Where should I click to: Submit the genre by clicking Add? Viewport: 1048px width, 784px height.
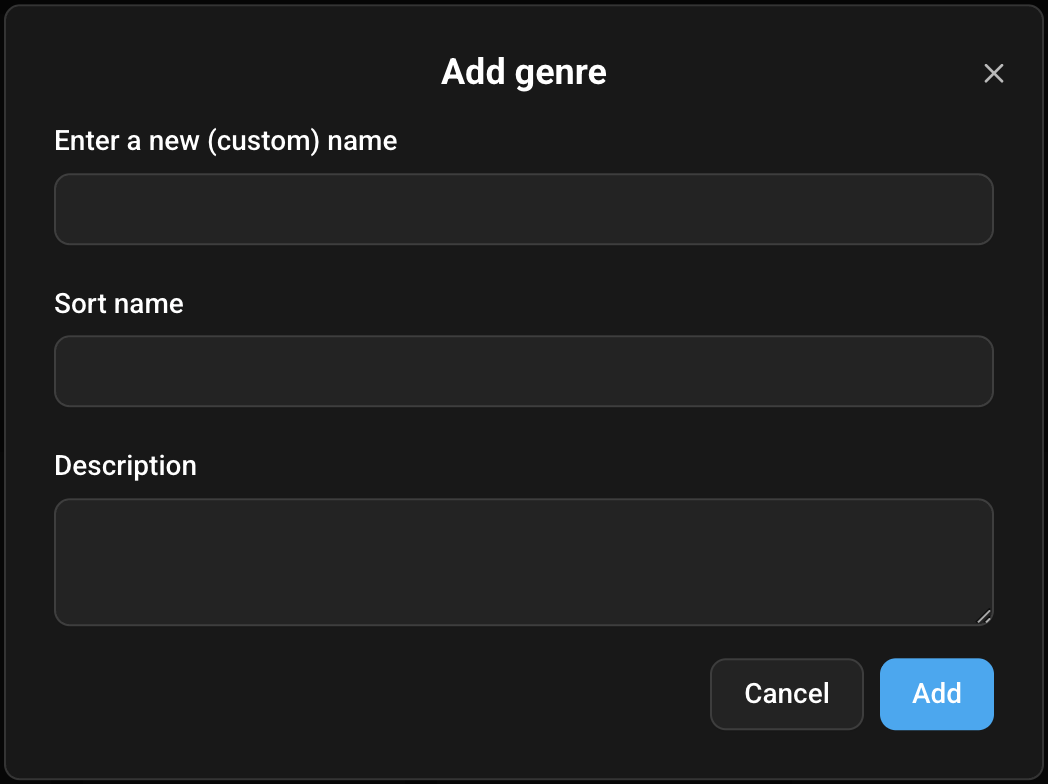tap(936, 694)
